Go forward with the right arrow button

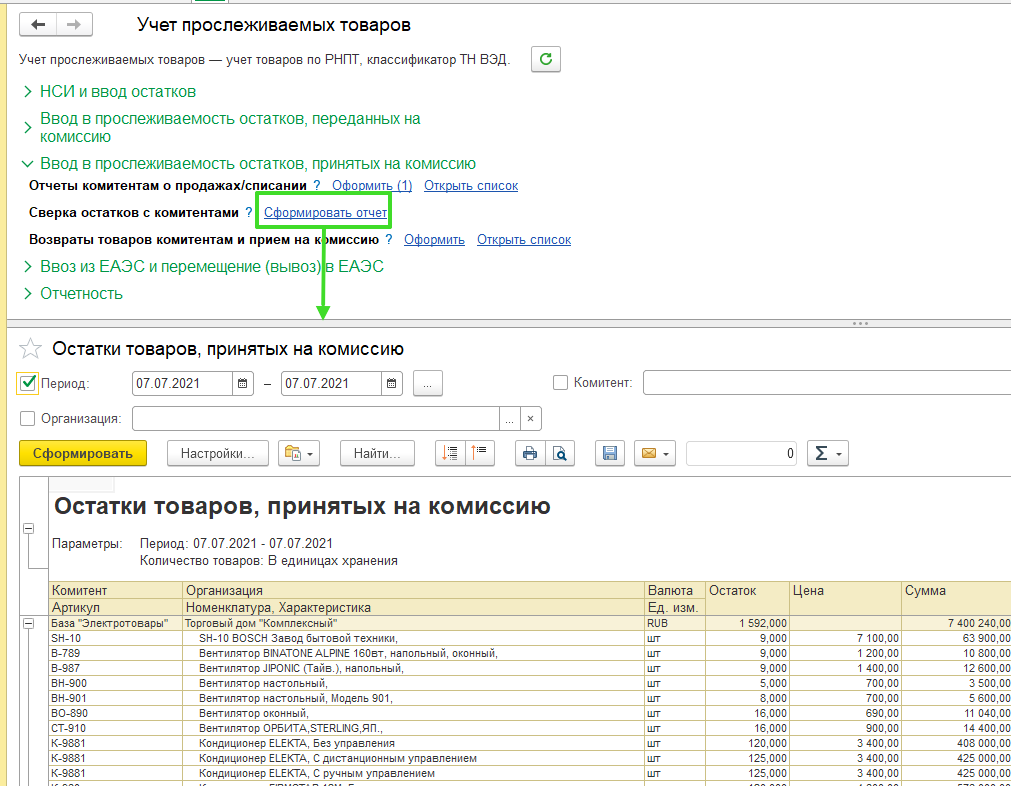tap(74, 25)
